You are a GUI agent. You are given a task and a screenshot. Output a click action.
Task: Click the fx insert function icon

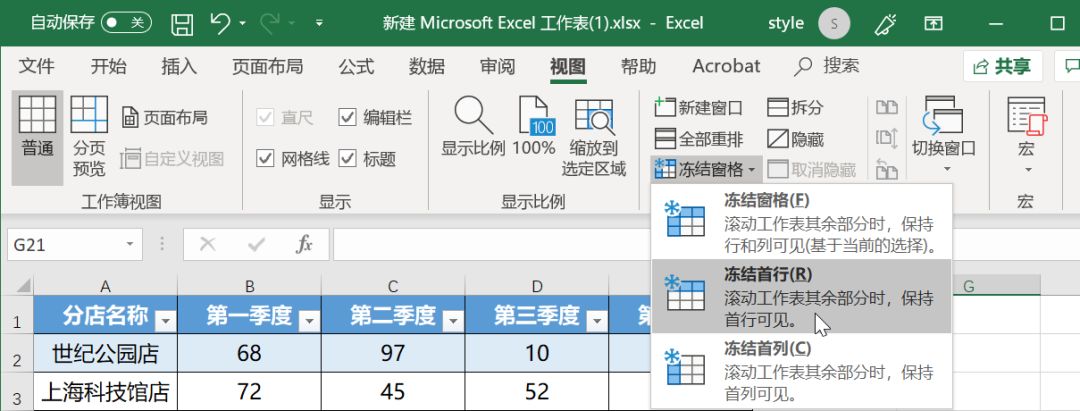pyautogui.click(x=304, y=244)
